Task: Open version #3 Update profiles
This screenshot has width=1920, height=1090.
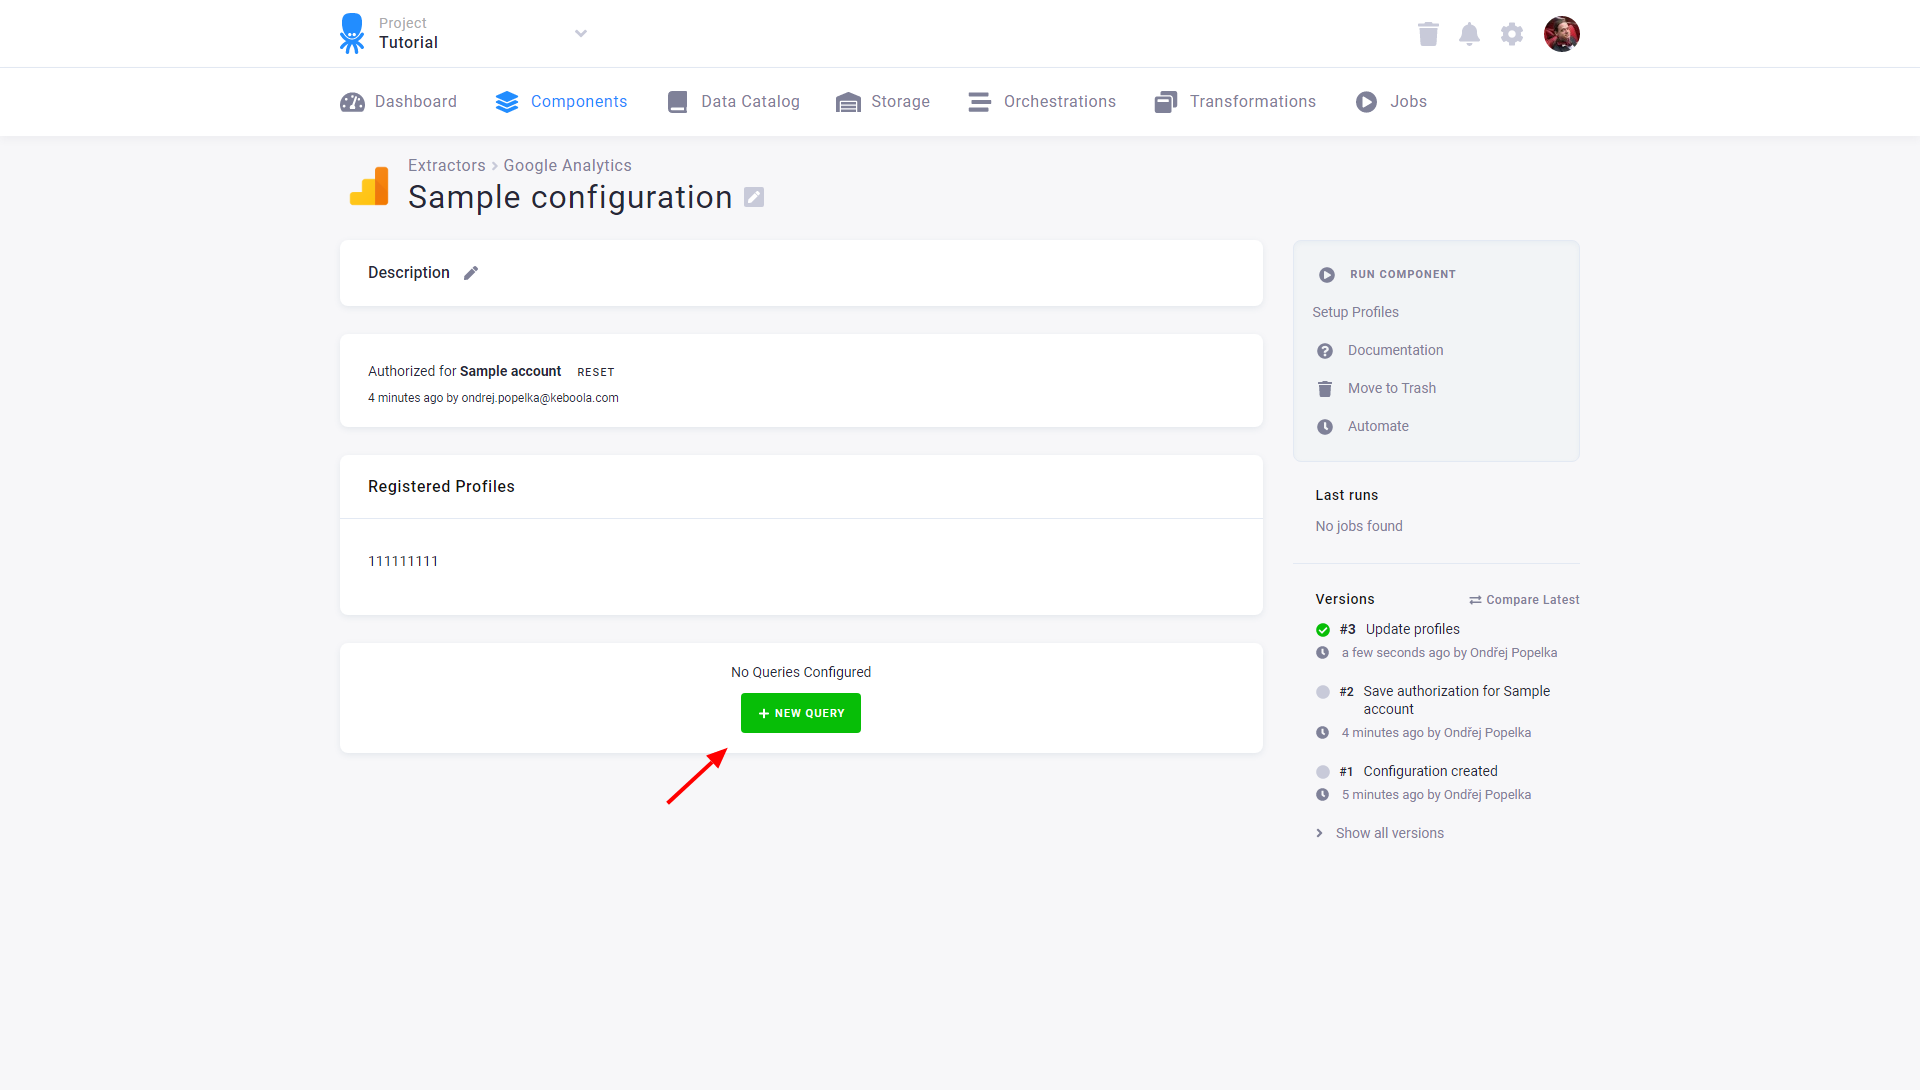Action: click(x=1412, y=629)
